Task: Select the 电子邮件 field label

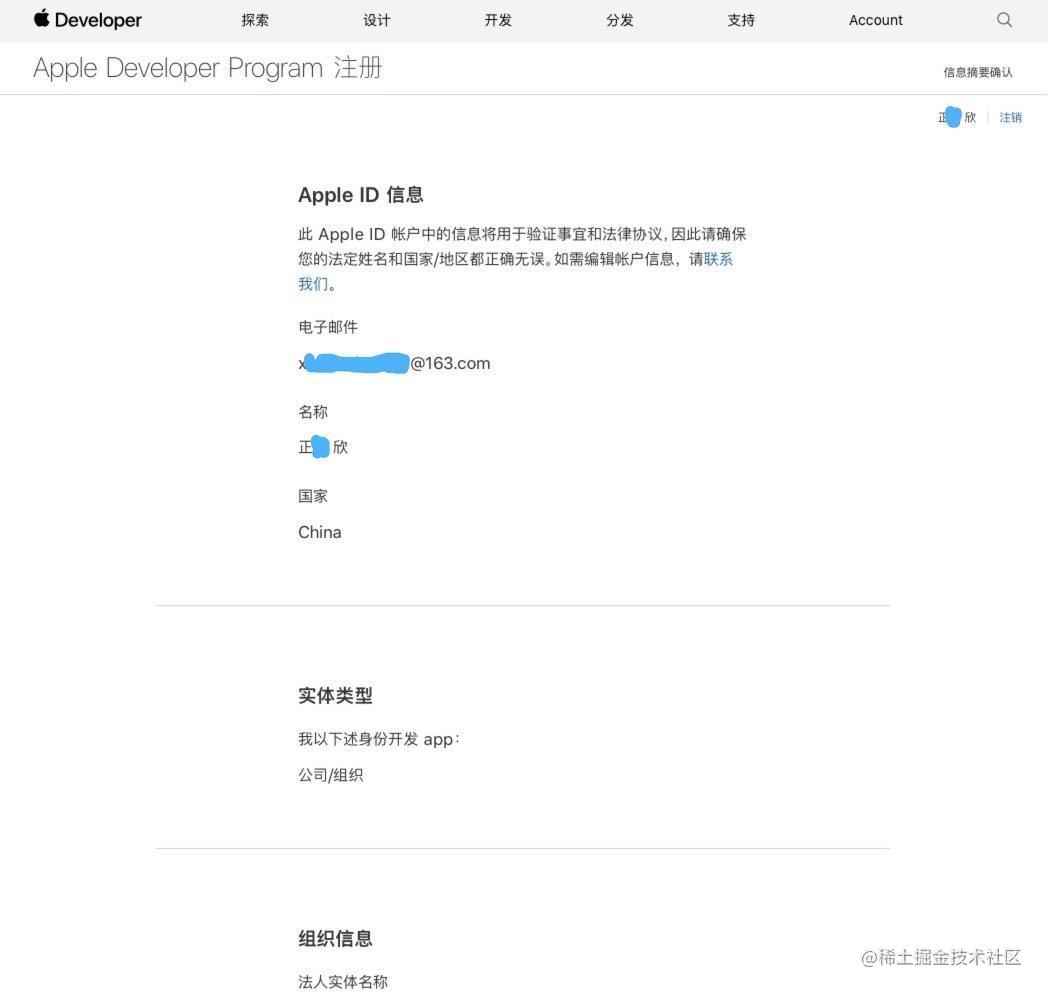Action: tap(328, 327)
